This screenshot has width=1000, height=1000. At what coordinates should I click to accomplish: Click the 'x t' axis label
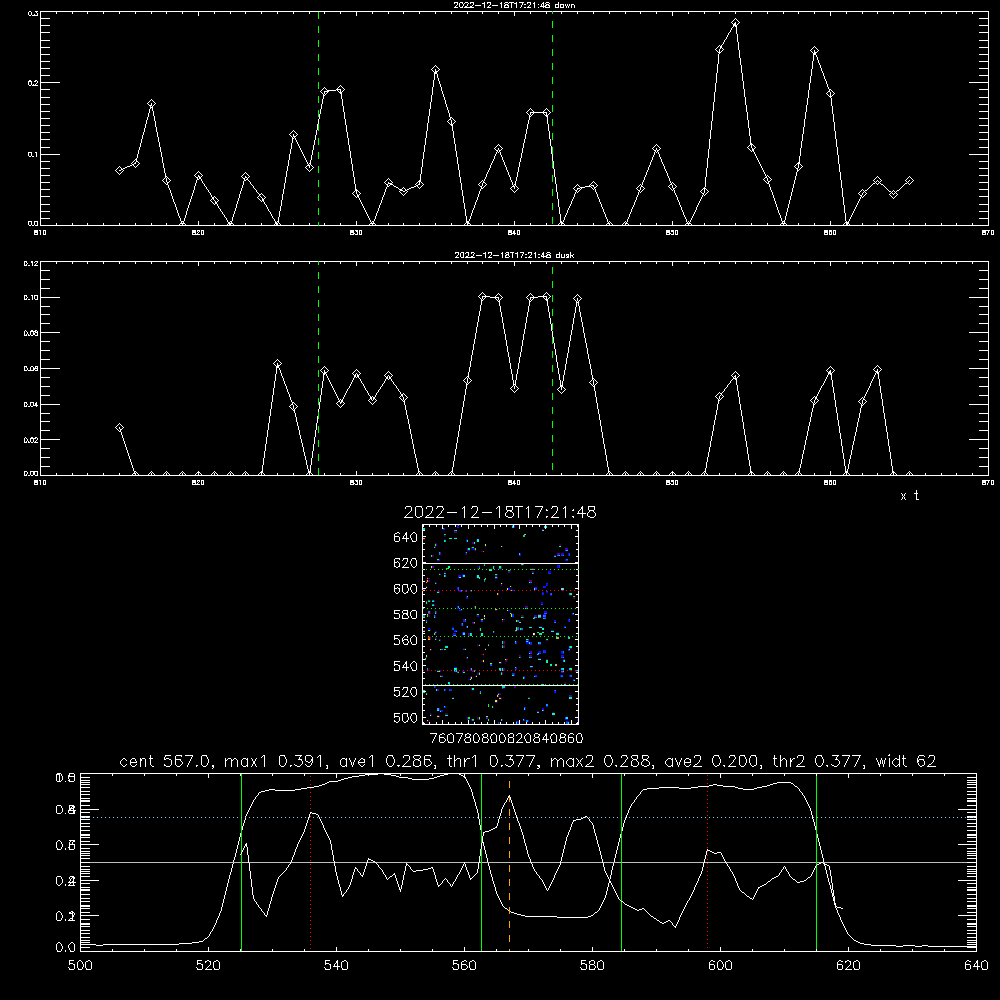click(x=909, y=496)
